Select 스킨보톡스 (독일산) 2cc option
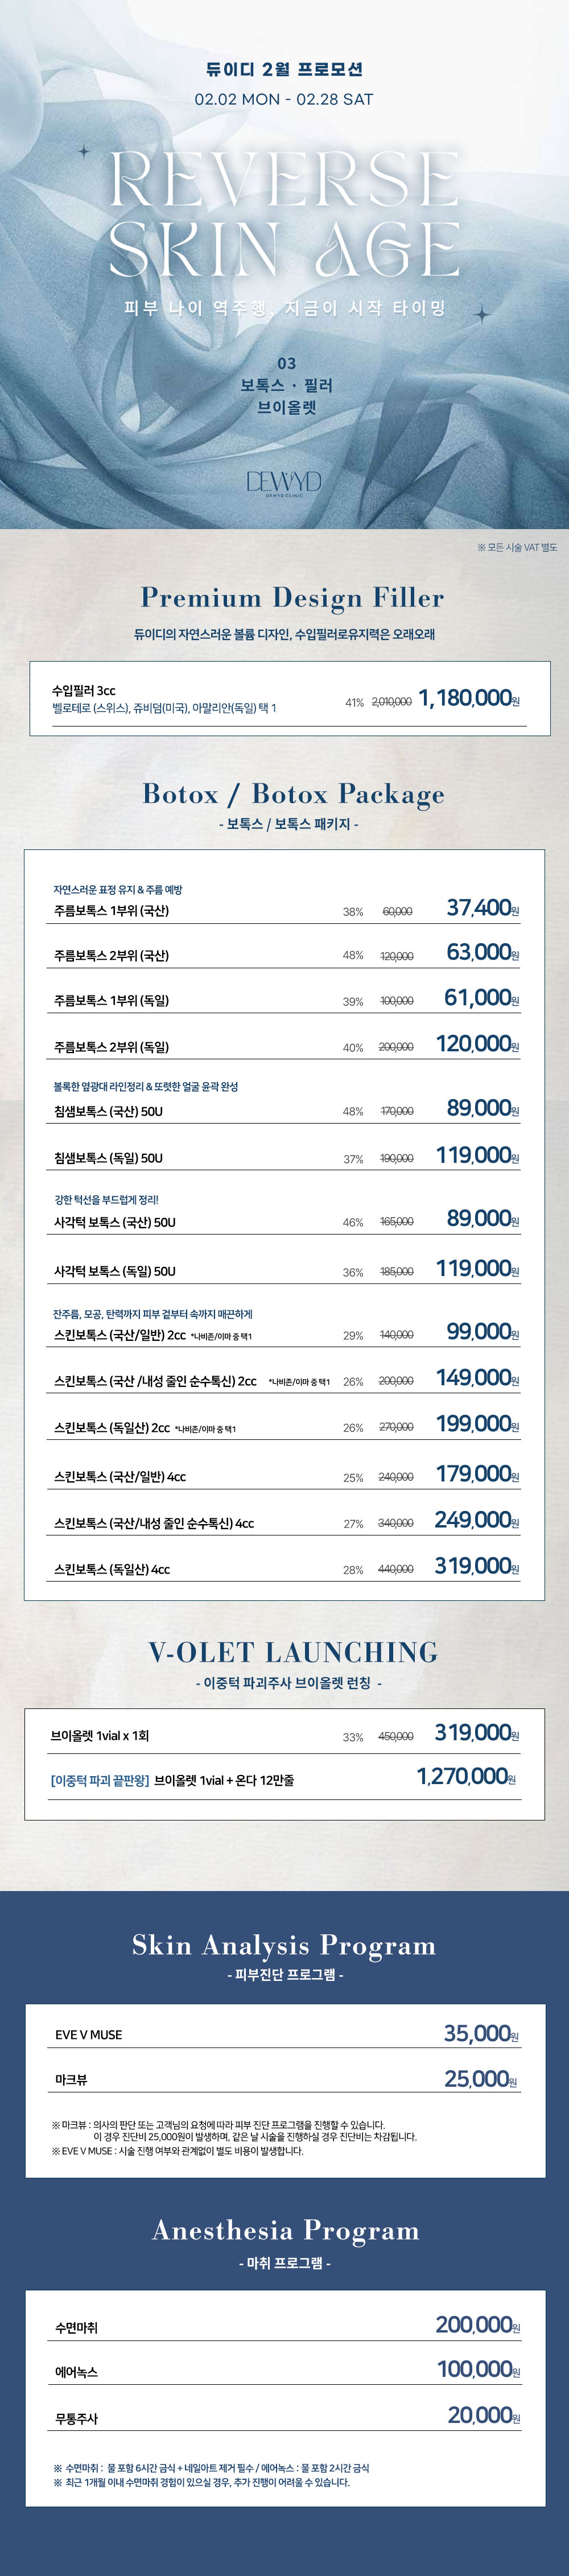This screenshot has height=2576, width=569. (112, 1427)
